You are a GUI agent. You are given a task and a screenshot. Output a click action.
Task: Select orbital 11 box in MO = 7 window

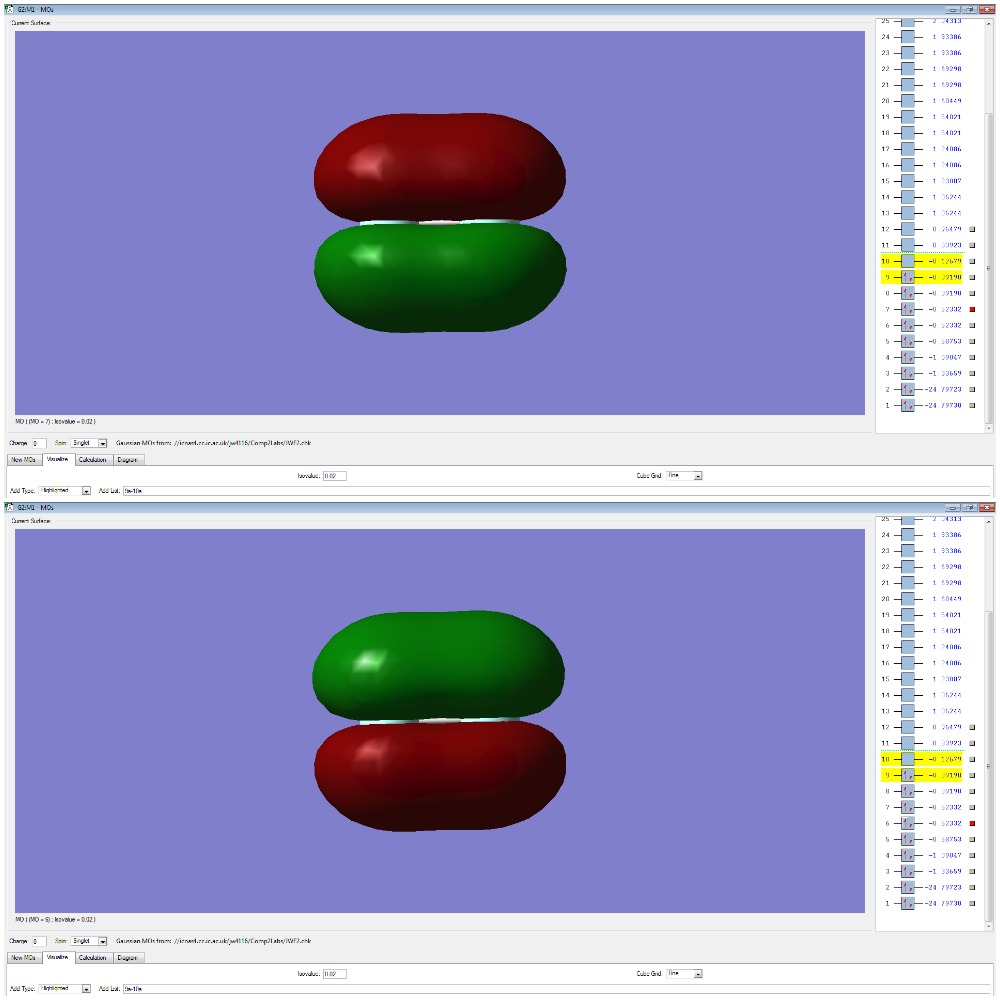click(x=907, y=245)
